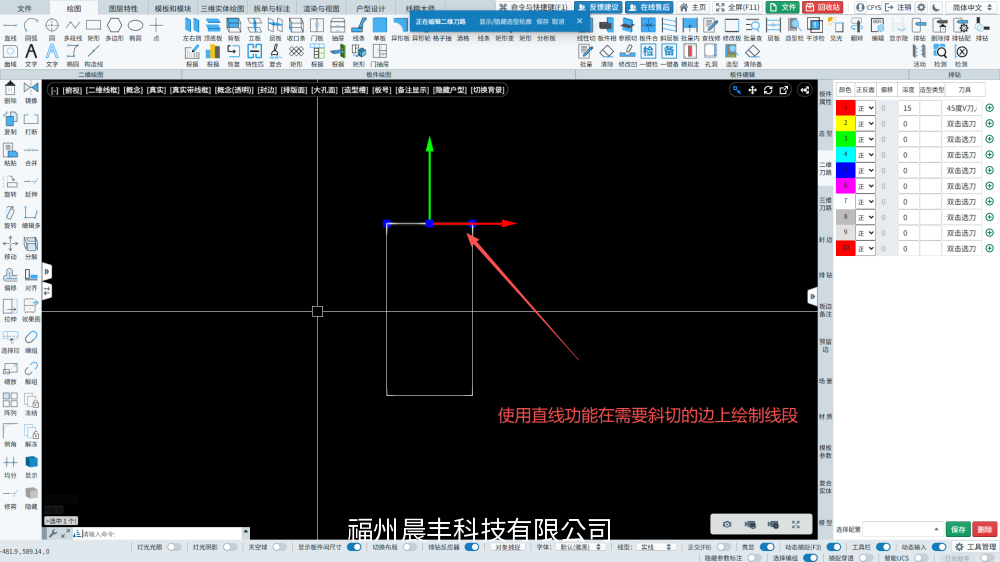The width and height of the screenshot is (1000, 562).
Task: Switch to 图层特性 ribbon tab
Action: (123, 8)
